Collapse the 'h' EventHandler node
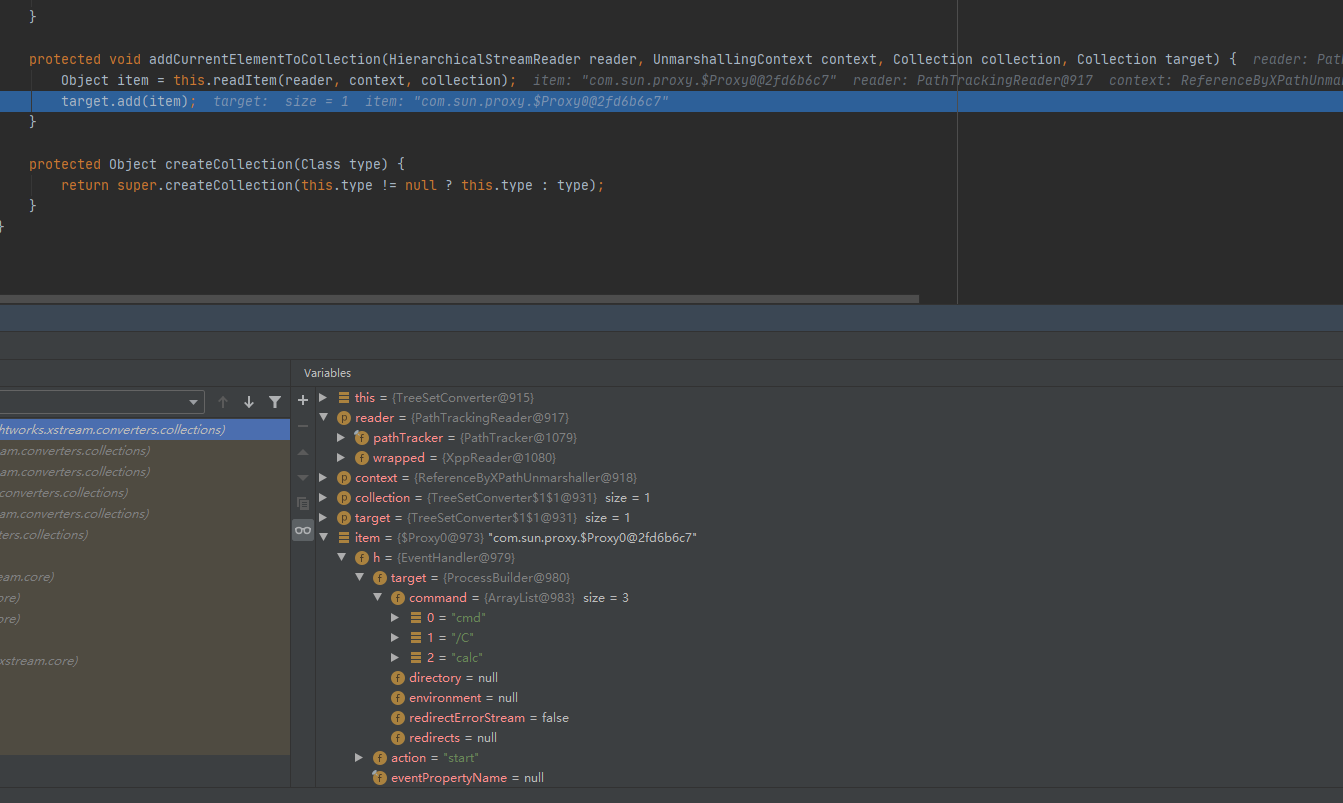The width and height of the screenshot is (1343, 803). (341, 557)
